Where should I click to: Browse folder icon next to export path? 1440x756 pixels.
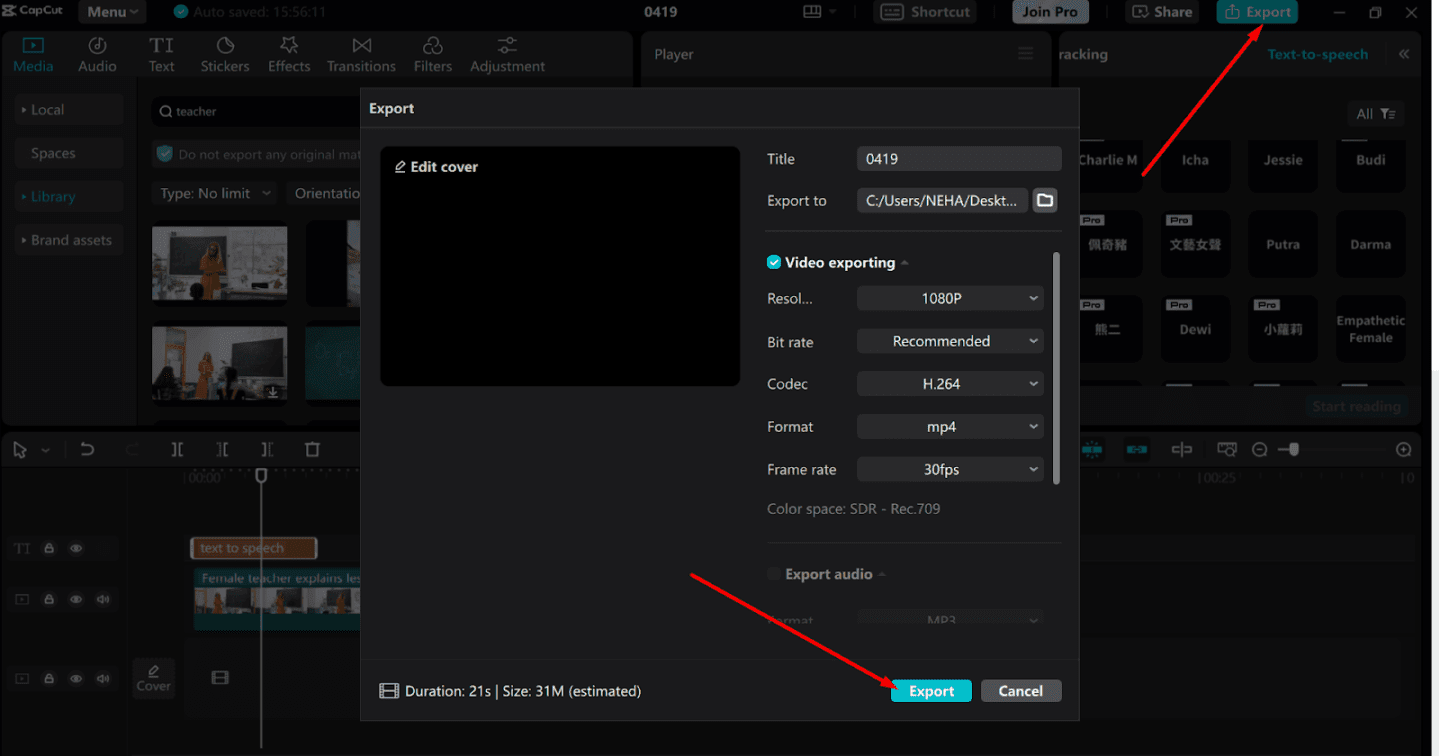(1045, 200)
